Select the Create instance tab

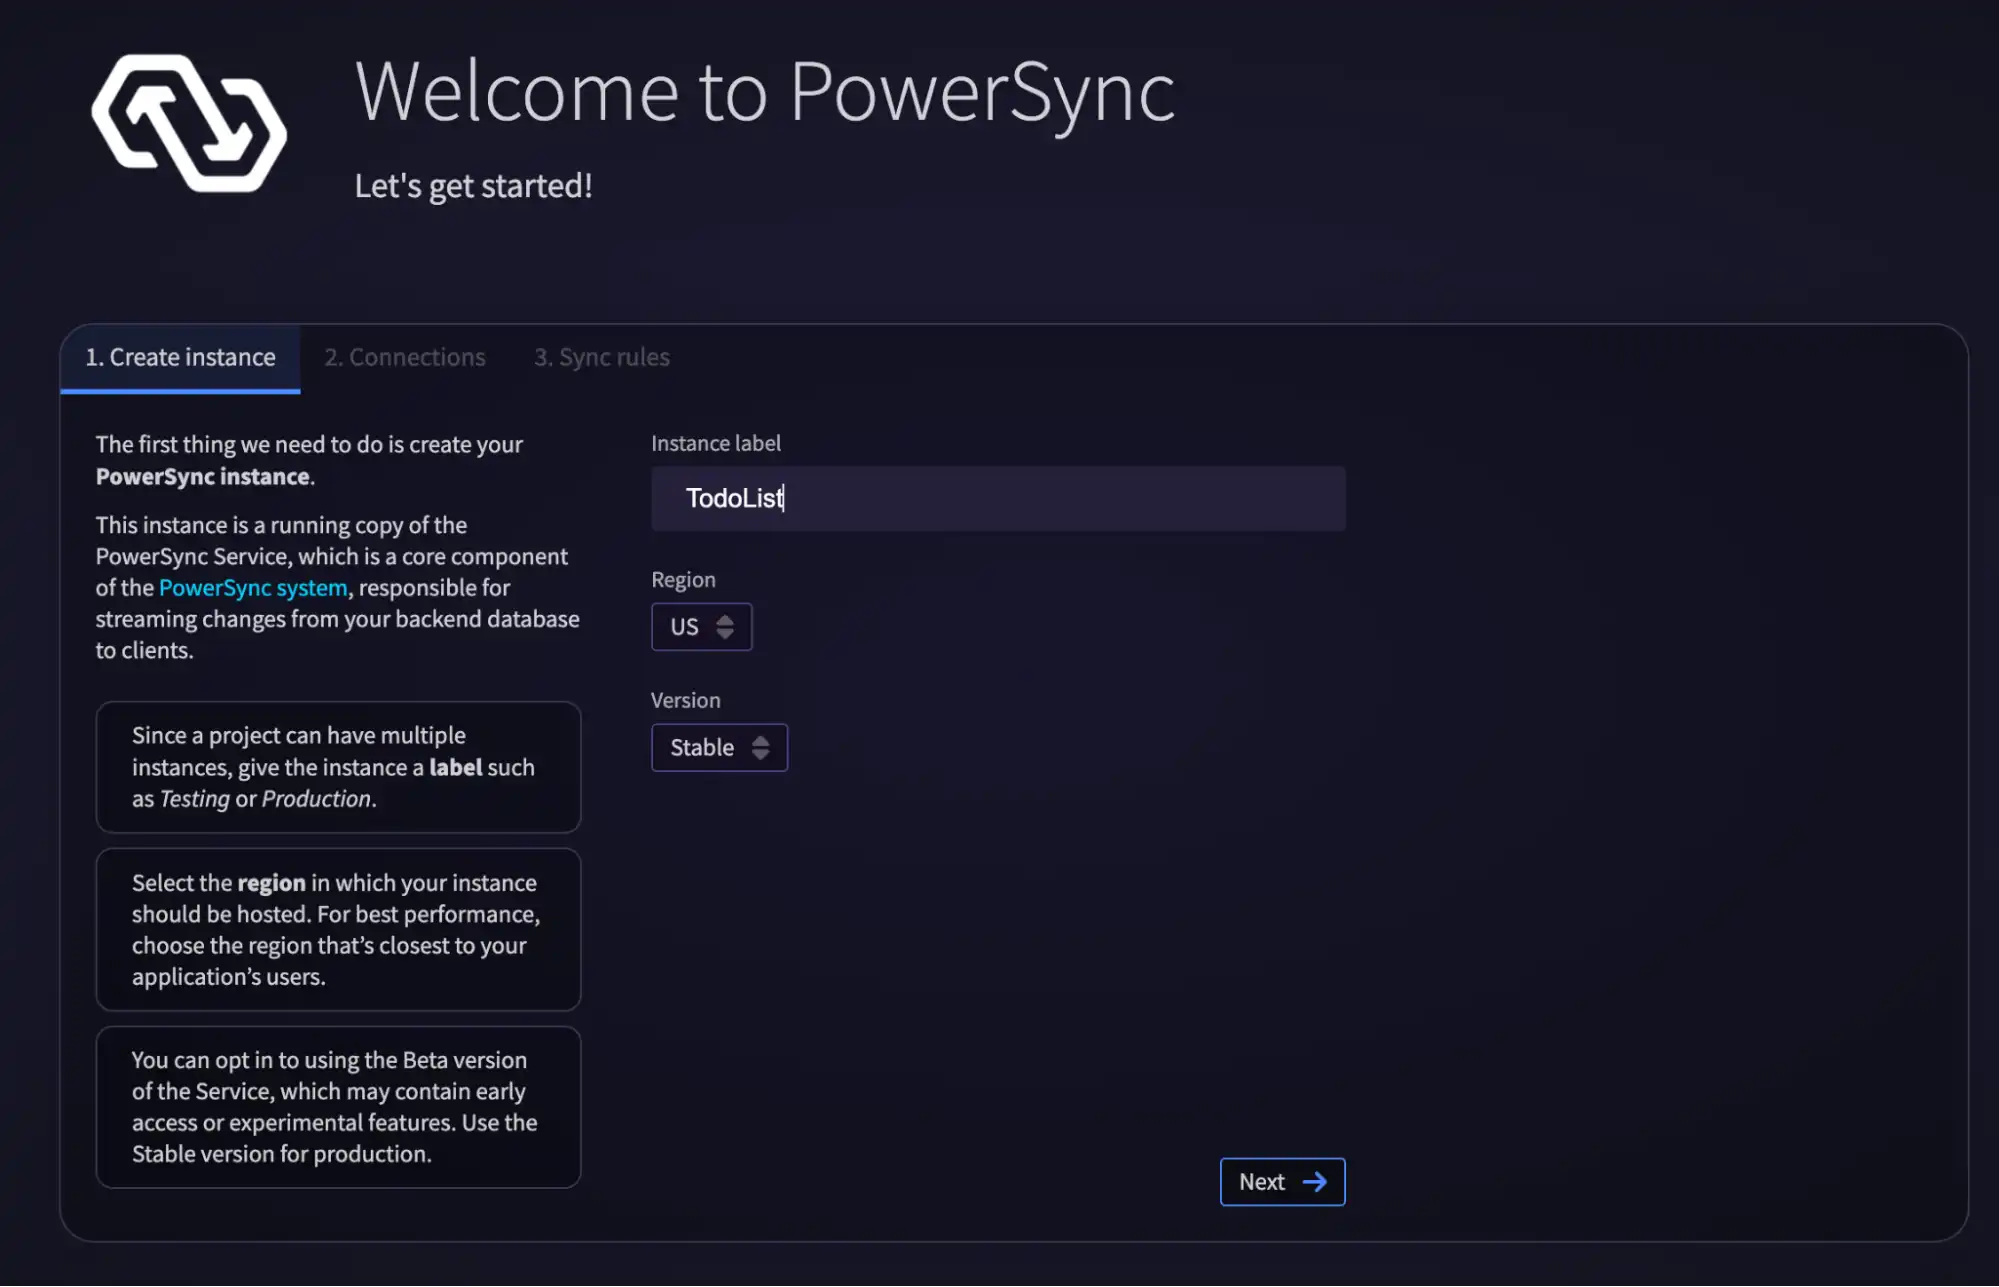[181, 357]
